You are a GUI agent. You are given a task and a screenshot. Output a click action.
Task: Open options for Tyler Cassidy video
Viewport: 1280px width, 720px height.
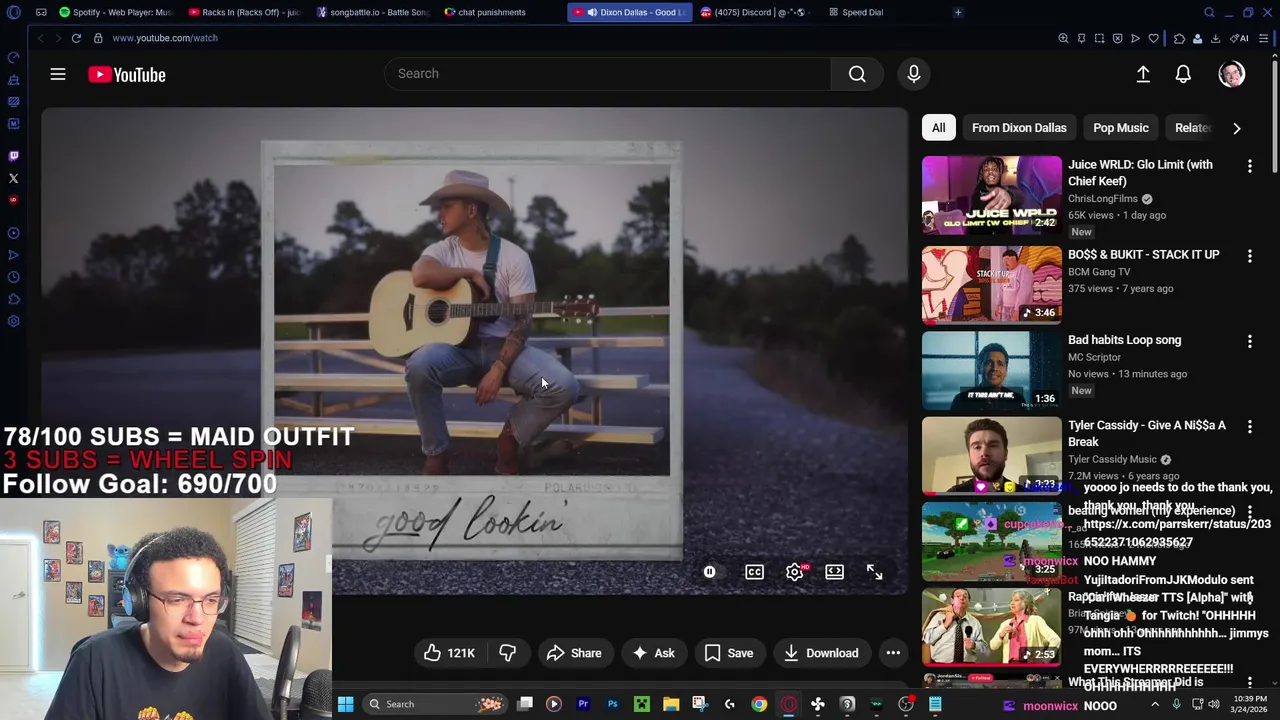pos(1249,427)
